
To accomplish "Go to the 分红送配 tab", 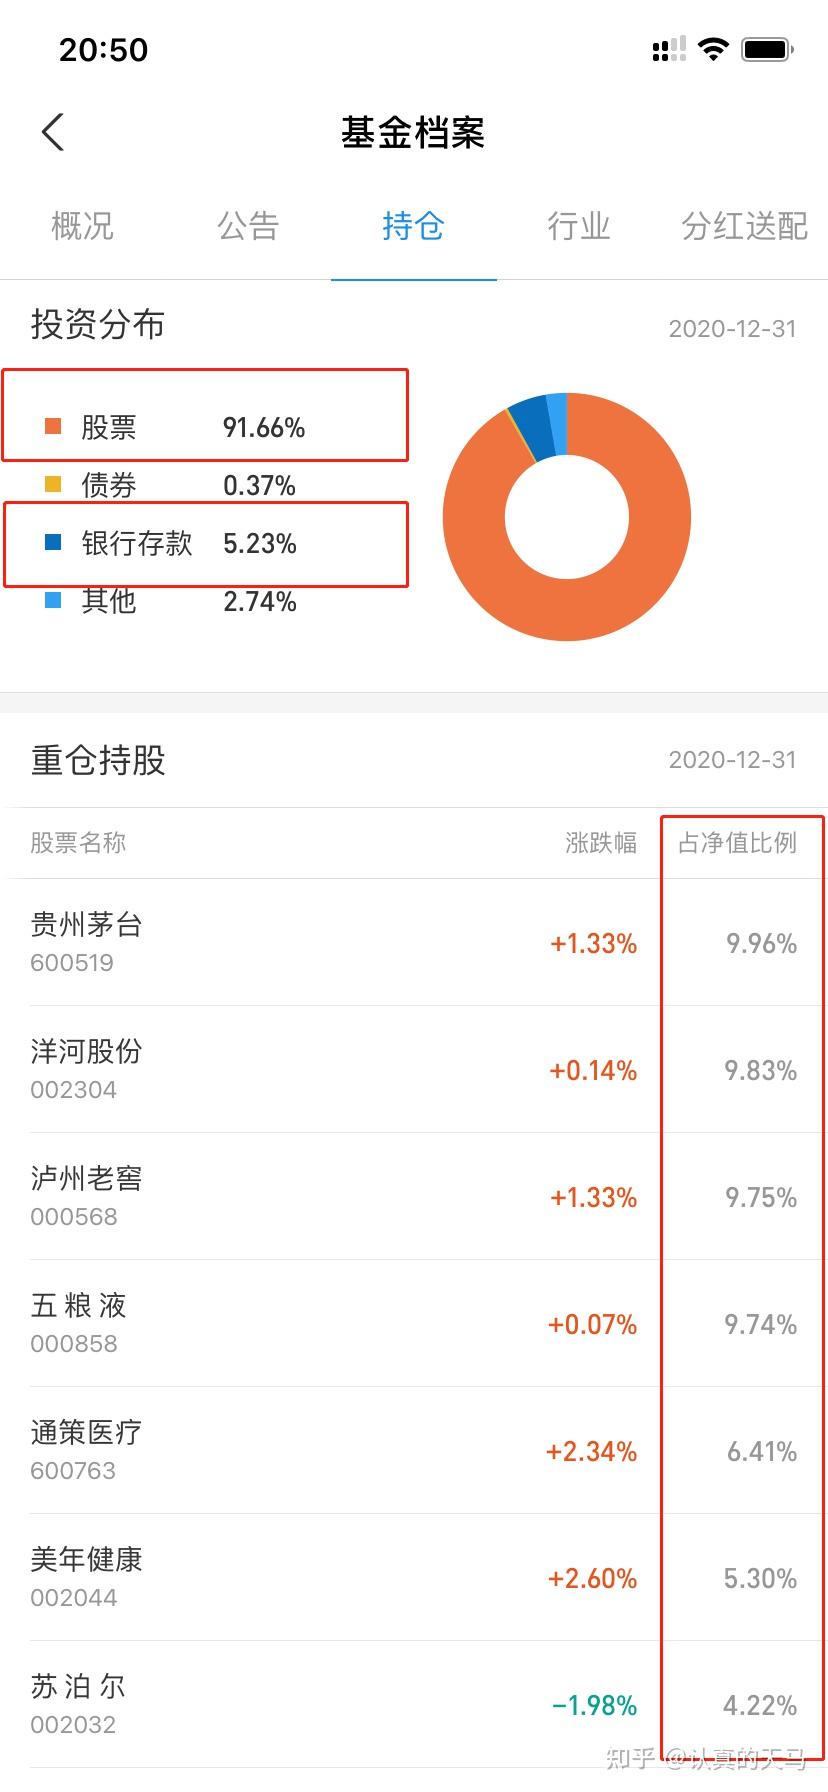I will [744, 227].
